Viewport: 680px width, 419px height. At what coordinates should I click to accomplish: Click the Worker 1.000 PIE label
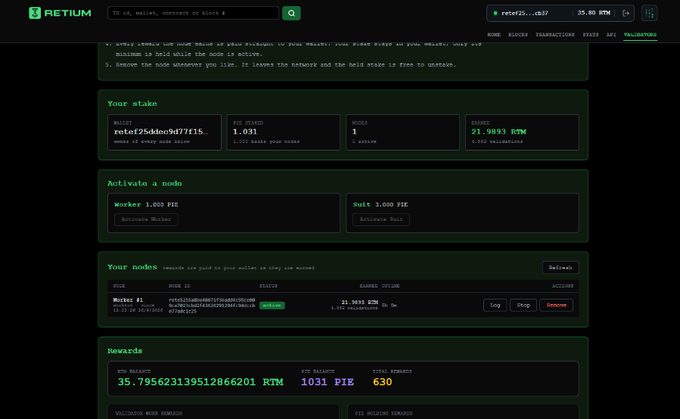[x=146, y=205]
